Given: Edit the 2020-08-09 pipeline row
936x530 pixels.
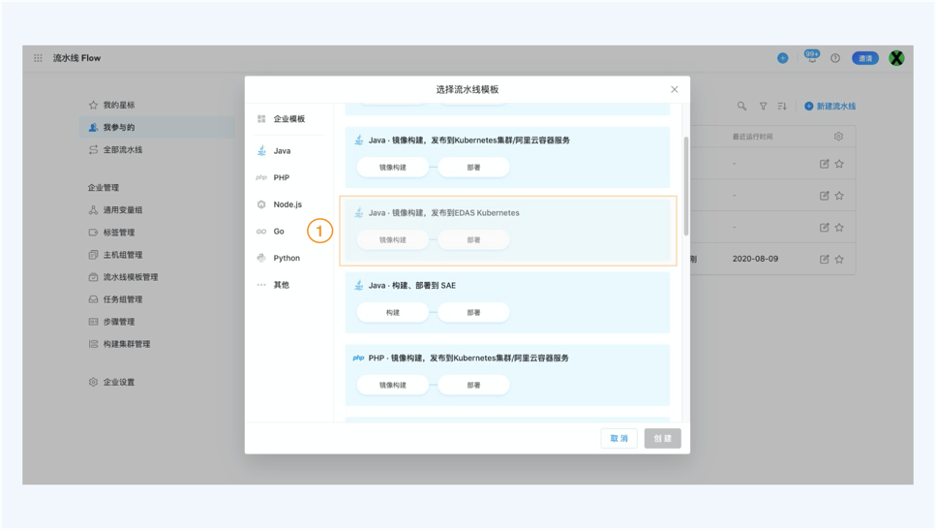Looking at the screenshot, I should coord(824,259).
